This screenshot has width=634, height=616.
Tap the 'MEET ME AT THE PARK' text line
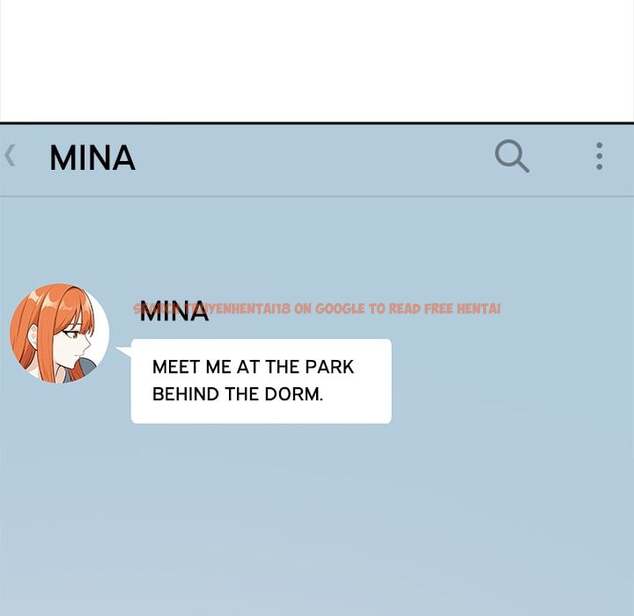pos(253,367)
